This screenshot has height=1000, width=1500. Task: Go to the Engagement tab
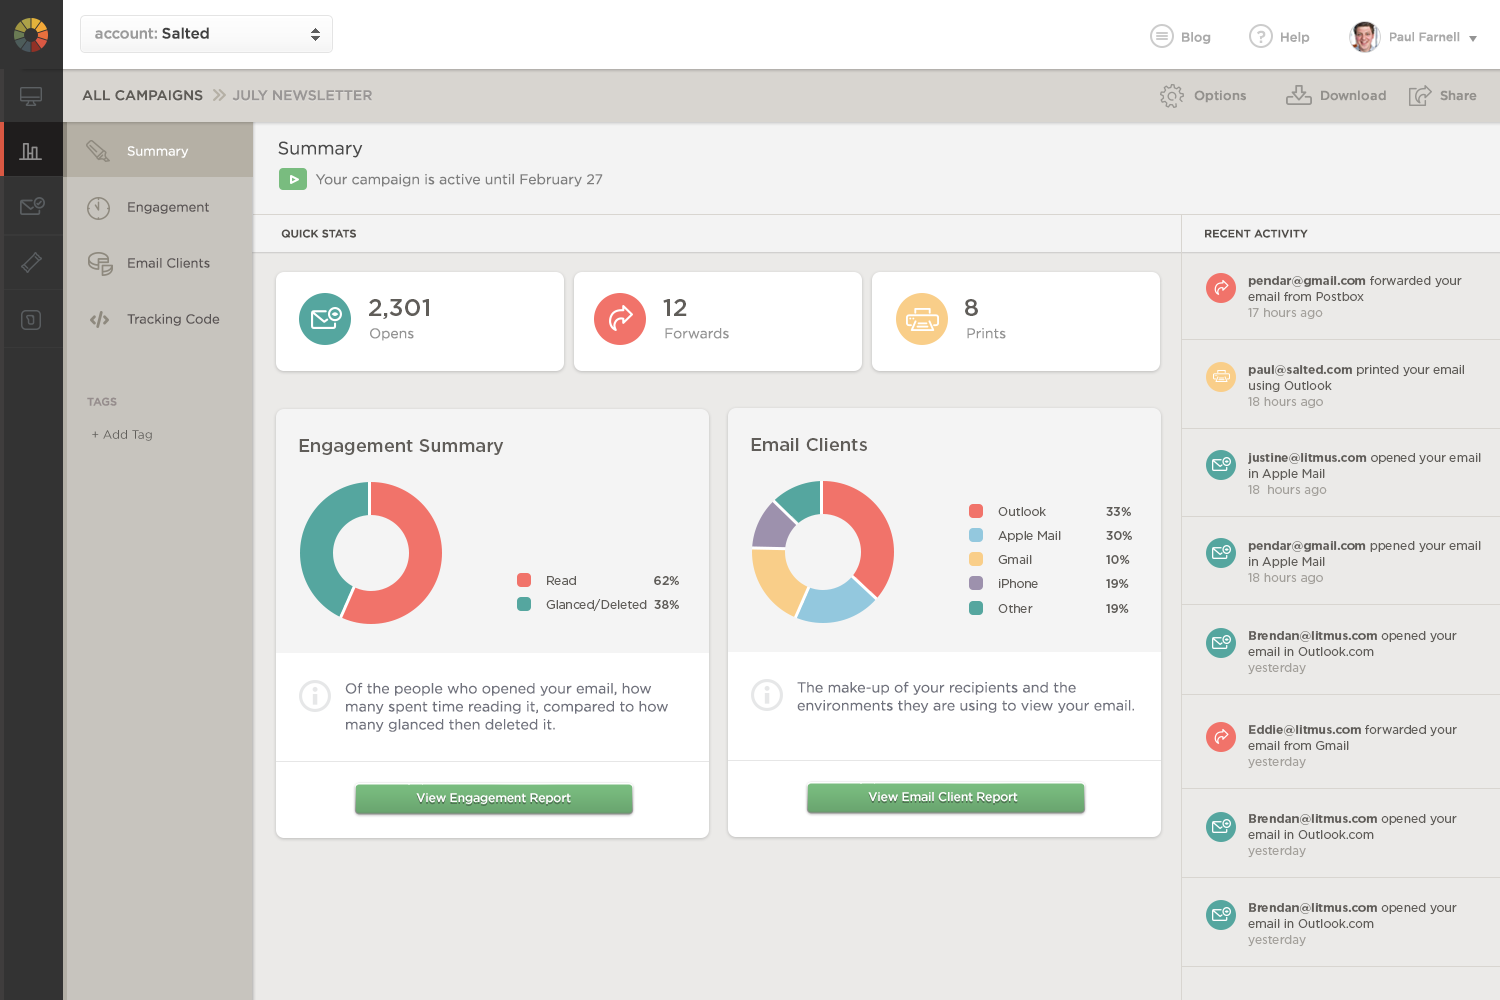coord(167,207)
